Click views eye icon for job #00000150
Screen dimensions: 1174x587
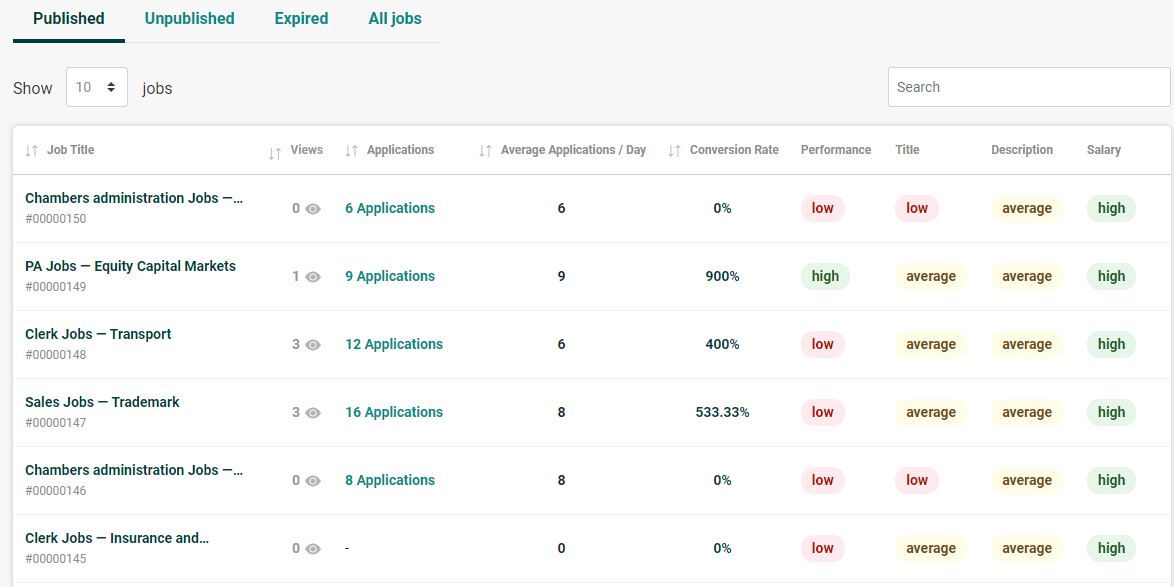point(313,209)
